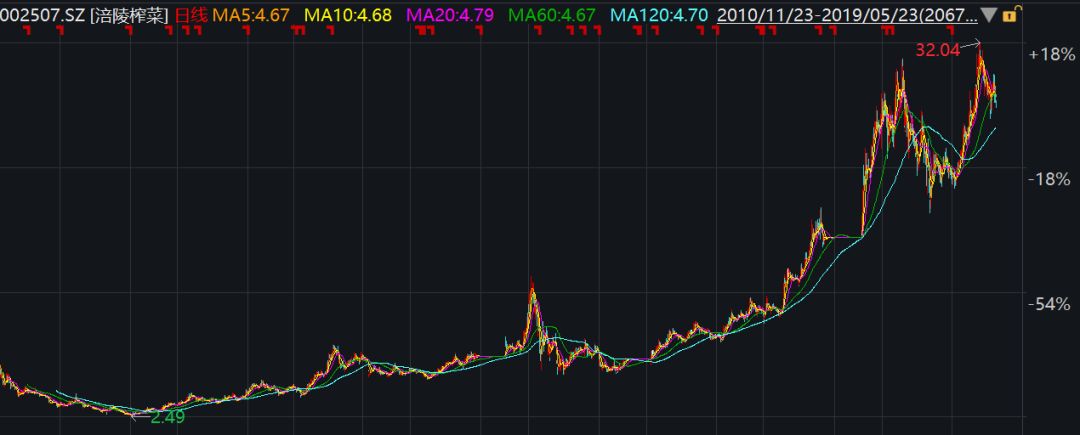This screenshot has height=435, width=1080.
Task: Click the 002507.SZ stock code
Action: [x=42, y=14]
